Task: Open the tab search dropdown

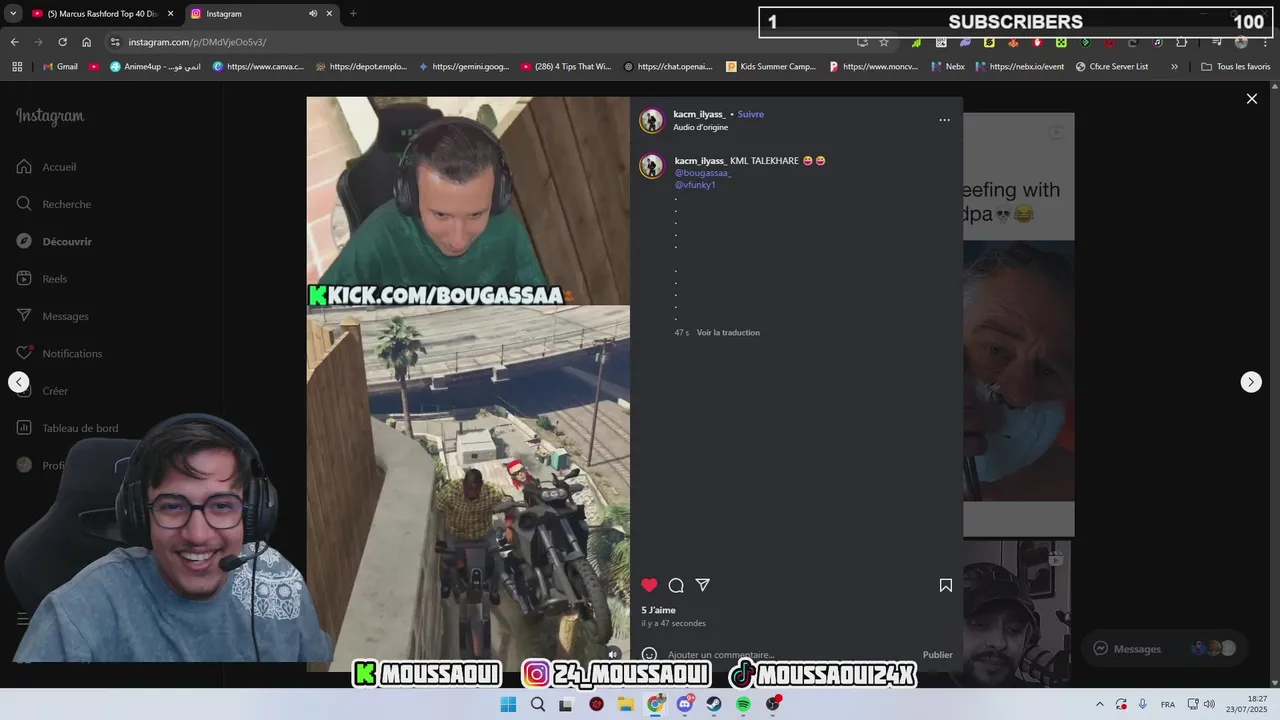Action: pos(12,14)
